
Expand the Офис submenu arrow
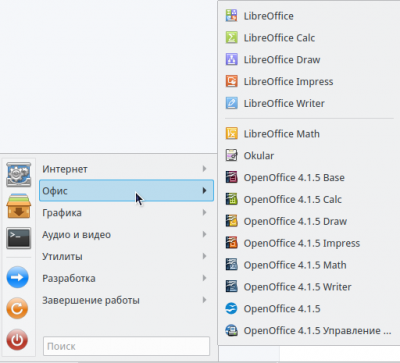point(204,191)
